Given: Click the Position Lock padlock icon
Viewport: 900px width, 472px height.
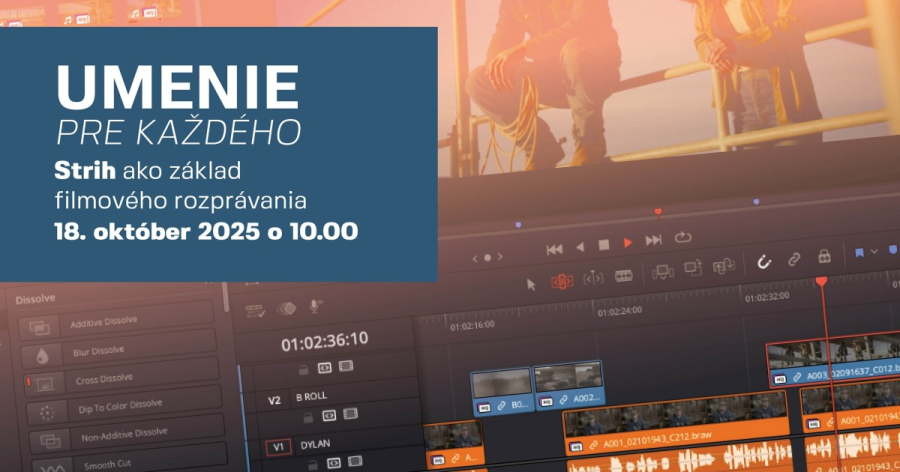Looking at the screenshot, I should pyautogui.click(x=824, y=256).
